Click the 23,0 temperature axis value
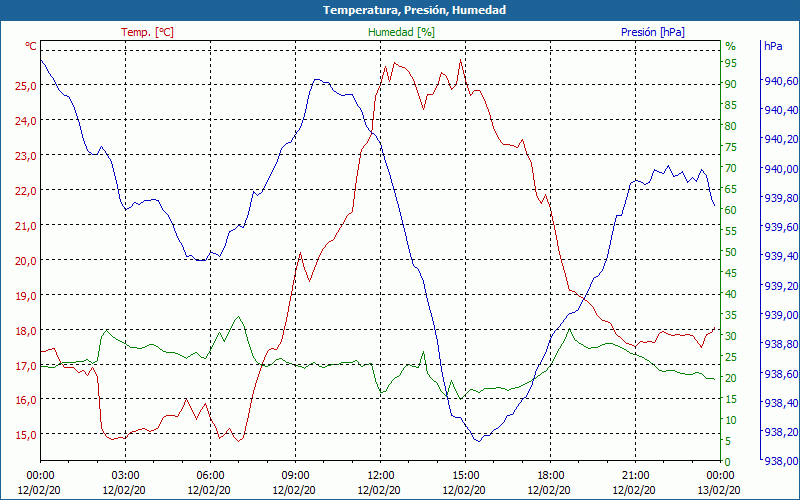 point(26,156)
